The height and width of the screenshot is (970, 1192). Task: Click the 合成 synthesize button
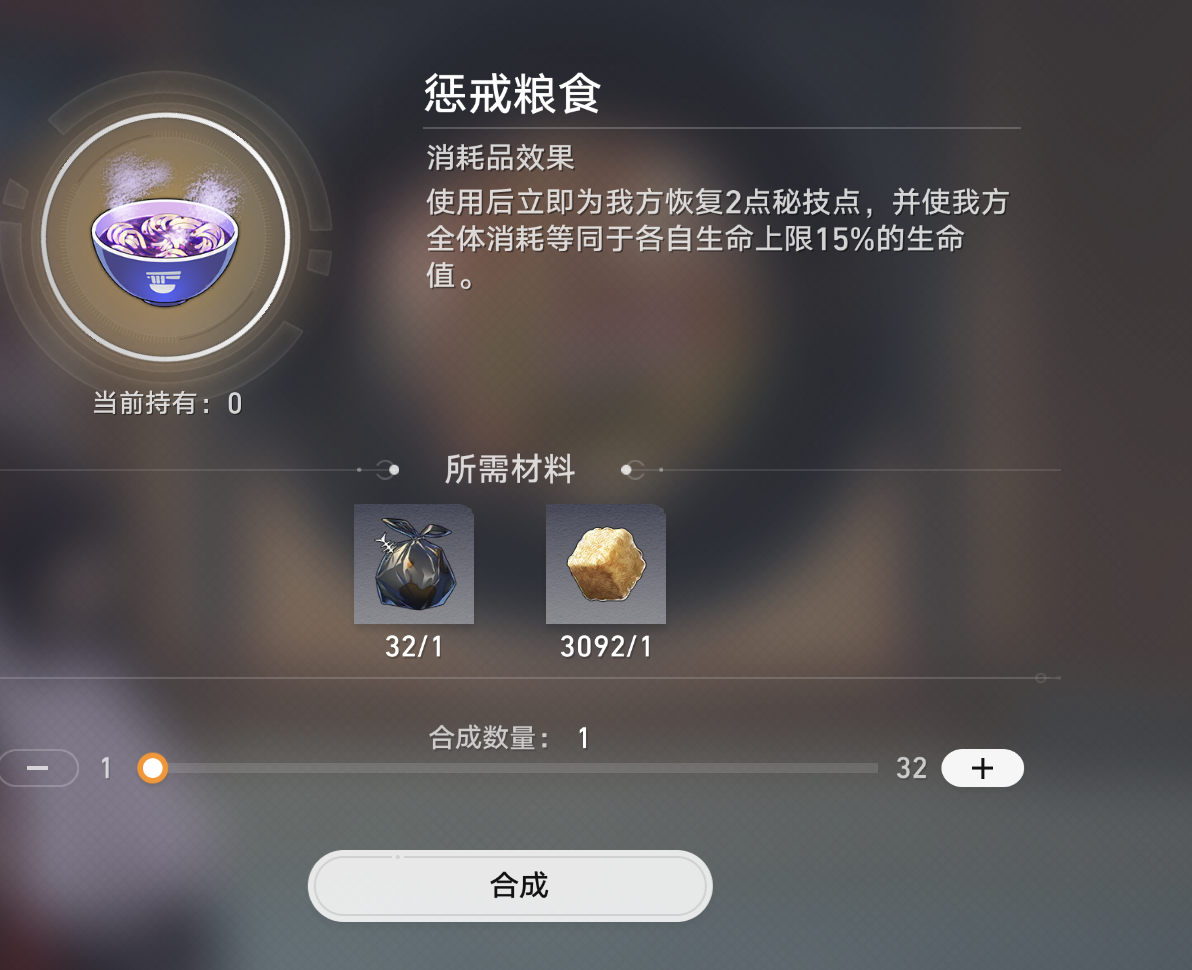(510, 886)
